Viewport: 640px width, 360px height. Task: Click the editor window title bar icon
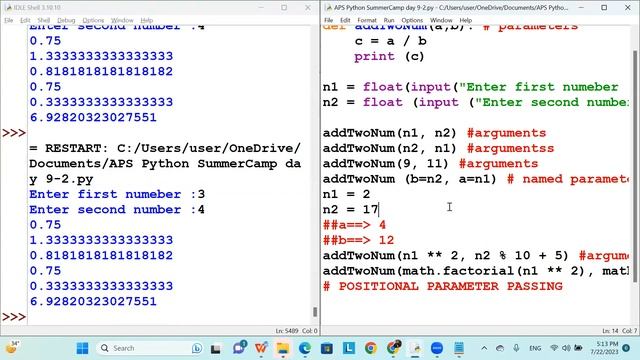point(328,8)
